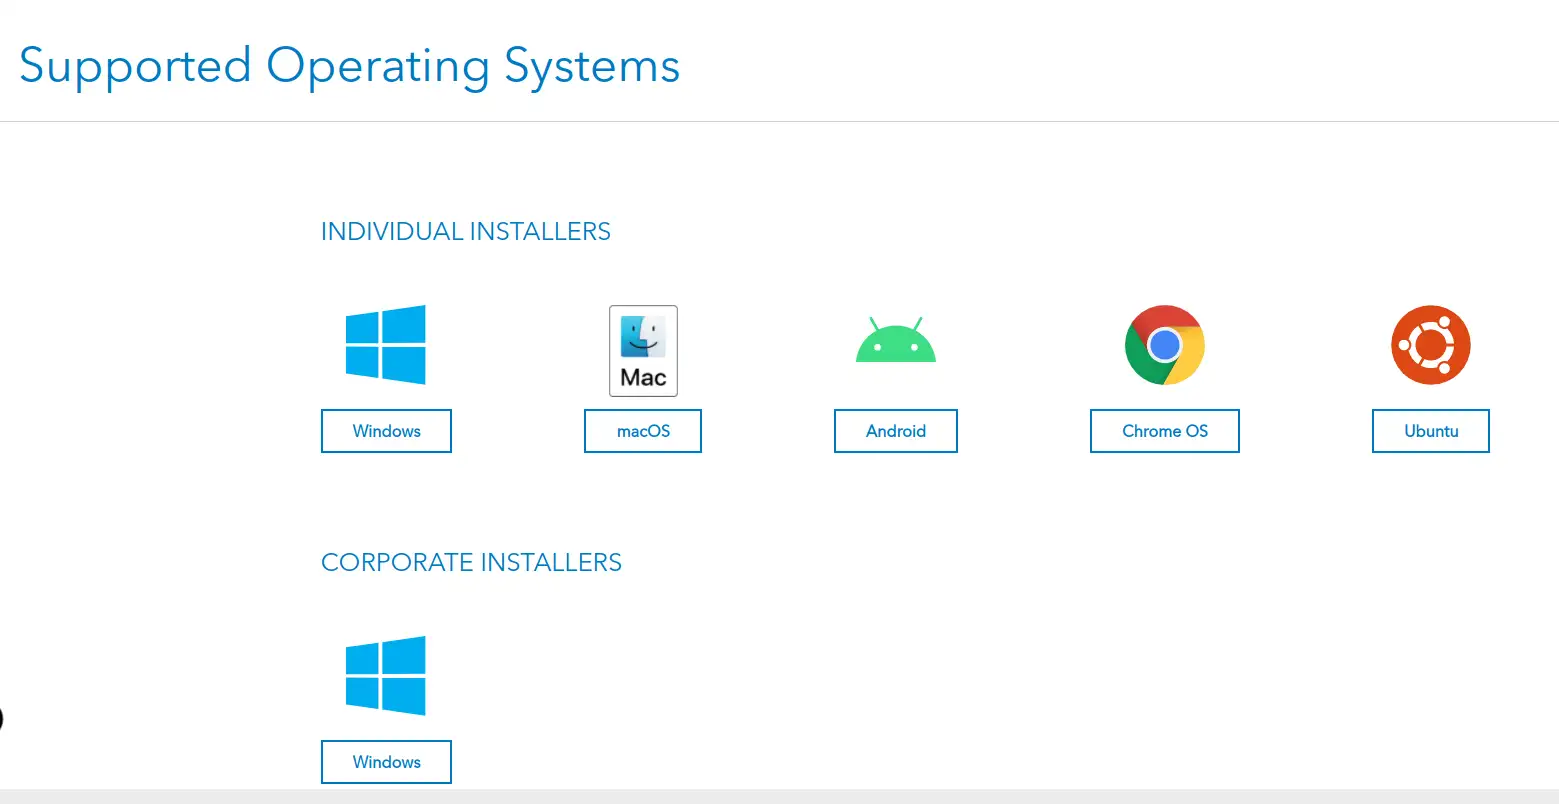Choose the Android installer button
The height and width of the screenshot is (804, 1559).
click(x=896, y=431)
